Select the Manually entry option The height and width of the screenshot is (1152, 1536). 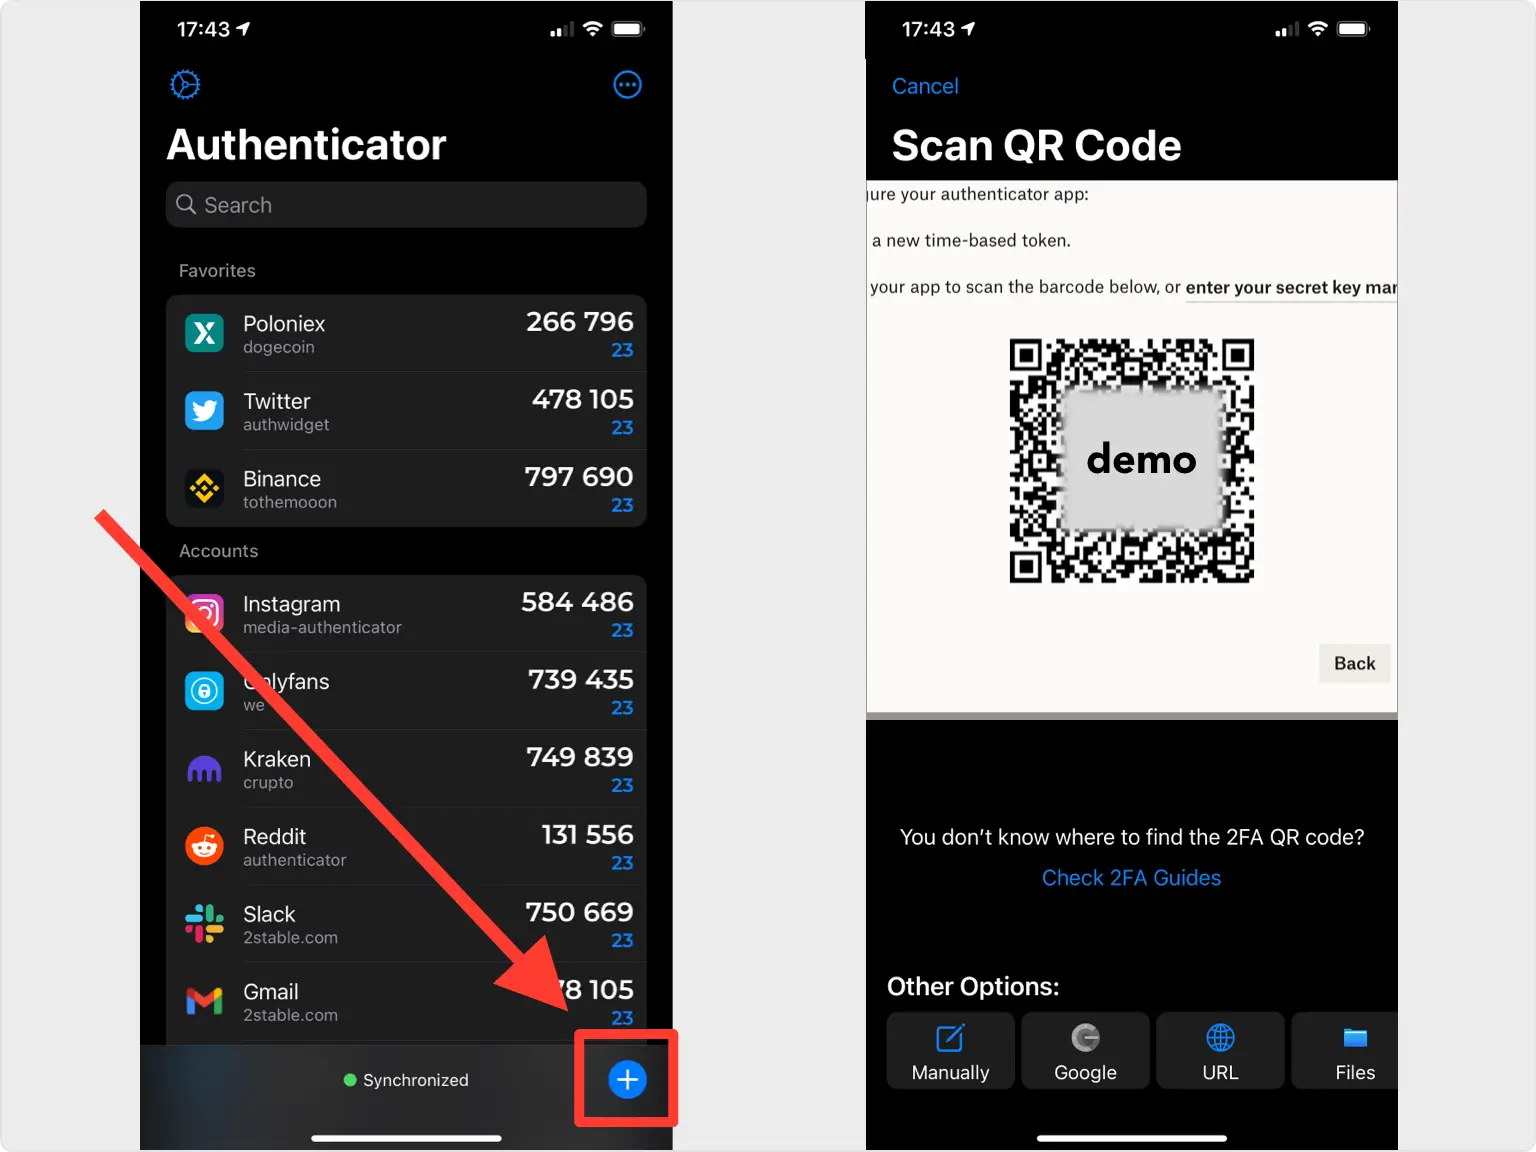950,1051
